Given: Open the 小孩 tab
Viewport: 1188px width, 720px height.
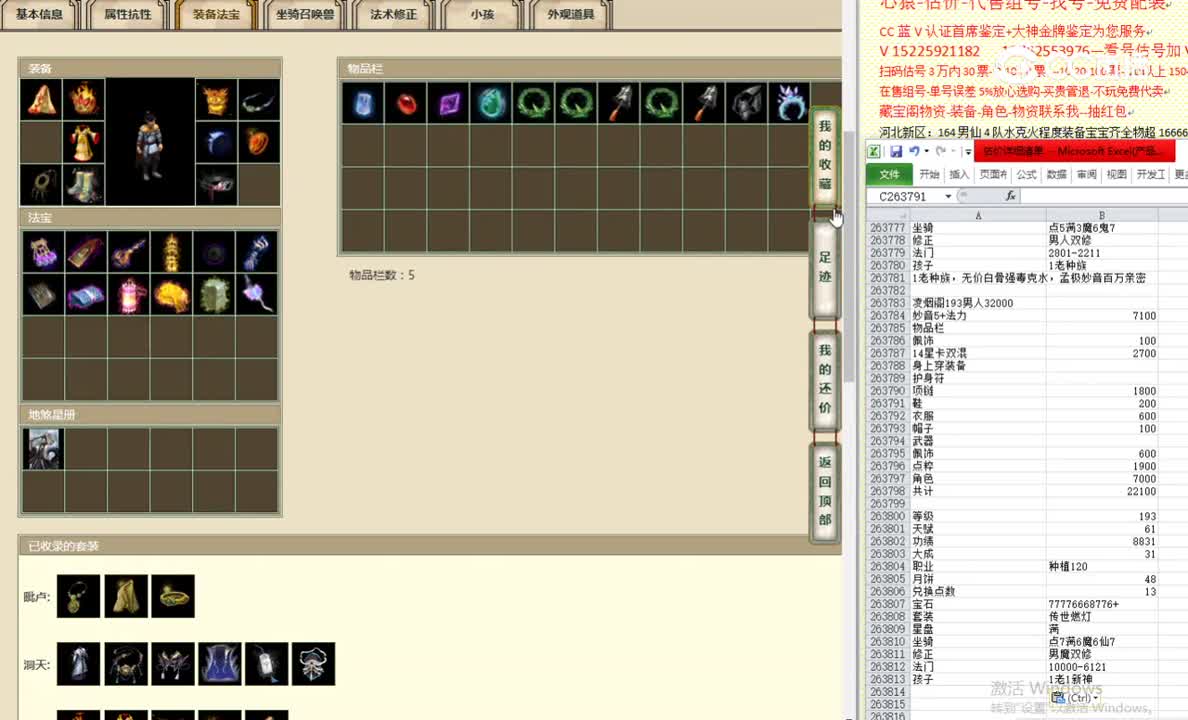Looking at the screenshot, I should pyautogui.click(x=482, y=14).
